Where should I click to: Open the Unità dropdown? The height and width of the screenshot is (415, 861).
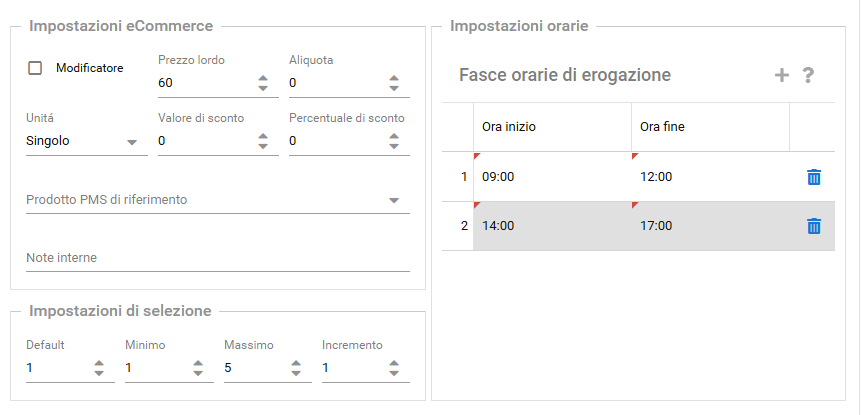(131, 142)
